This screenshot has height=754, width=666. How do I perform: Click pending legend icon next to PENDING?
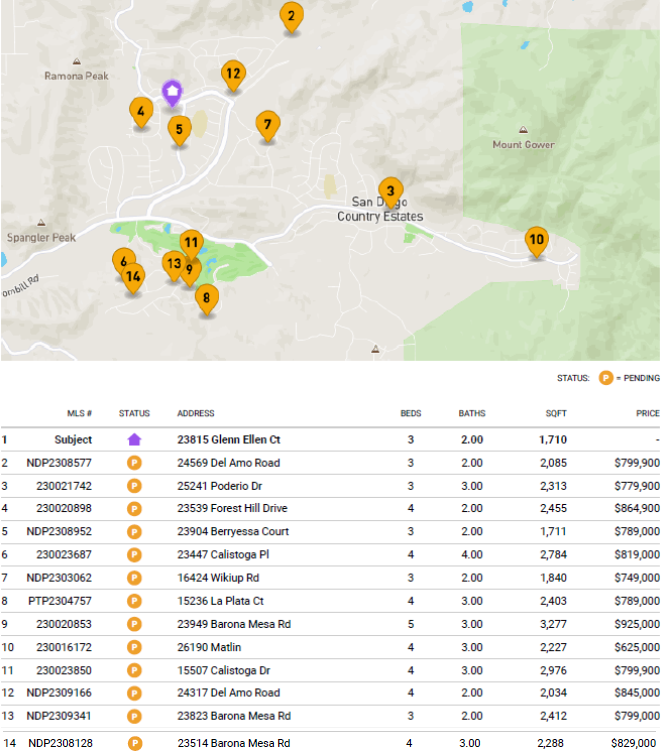click(606, 378)
